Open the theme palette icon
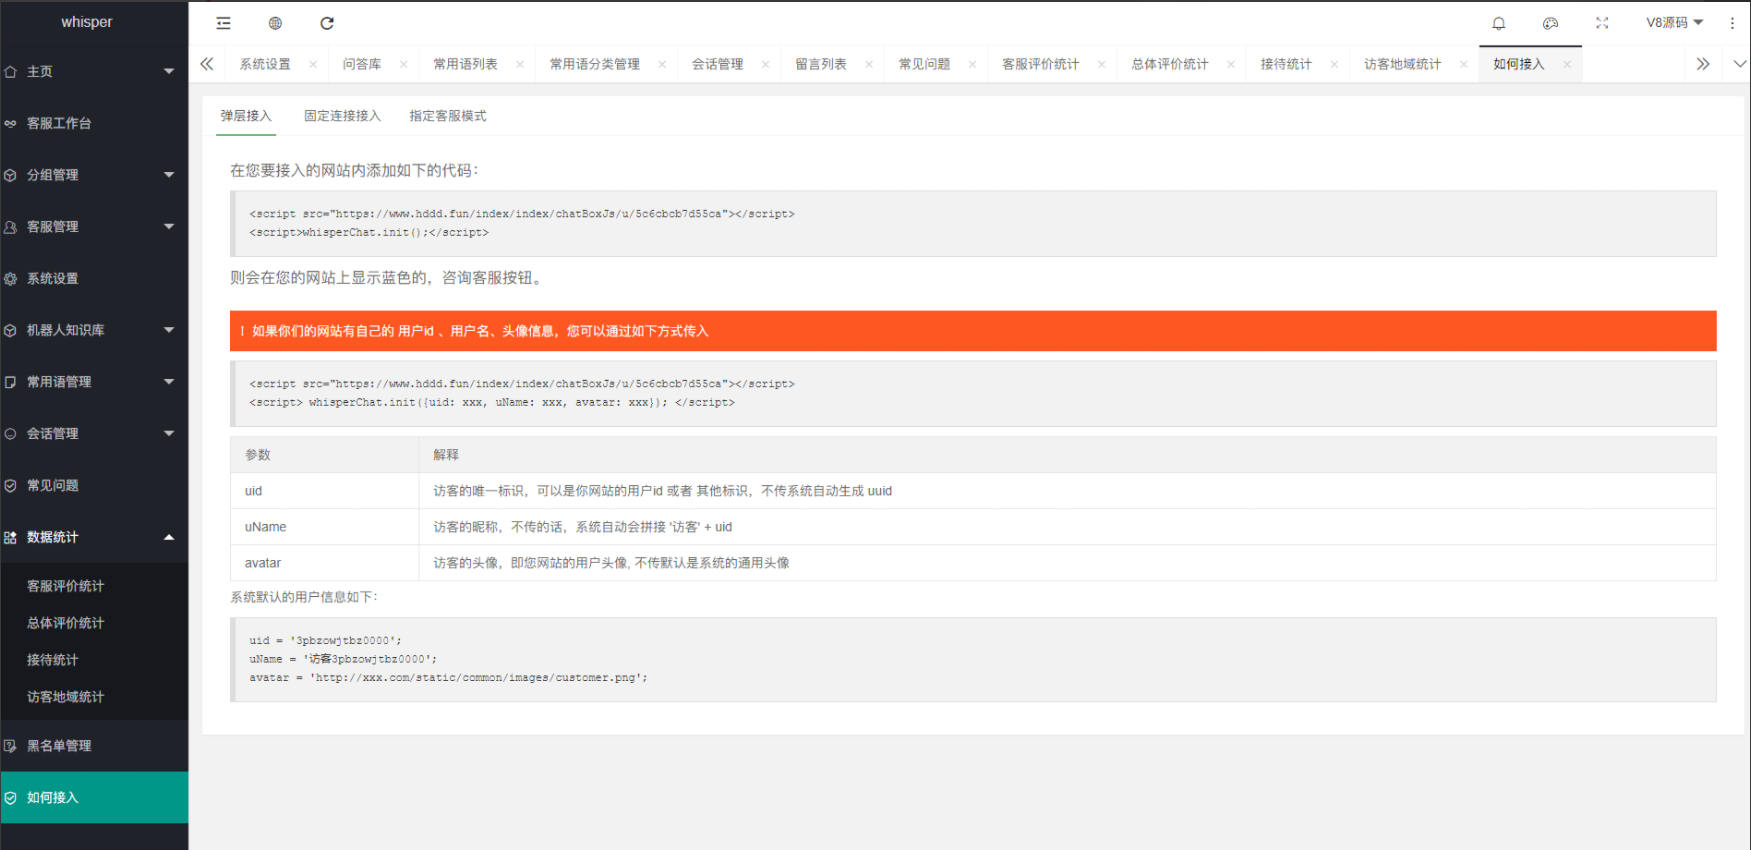Screen dimensions: 1751x850 point(1550,23)
